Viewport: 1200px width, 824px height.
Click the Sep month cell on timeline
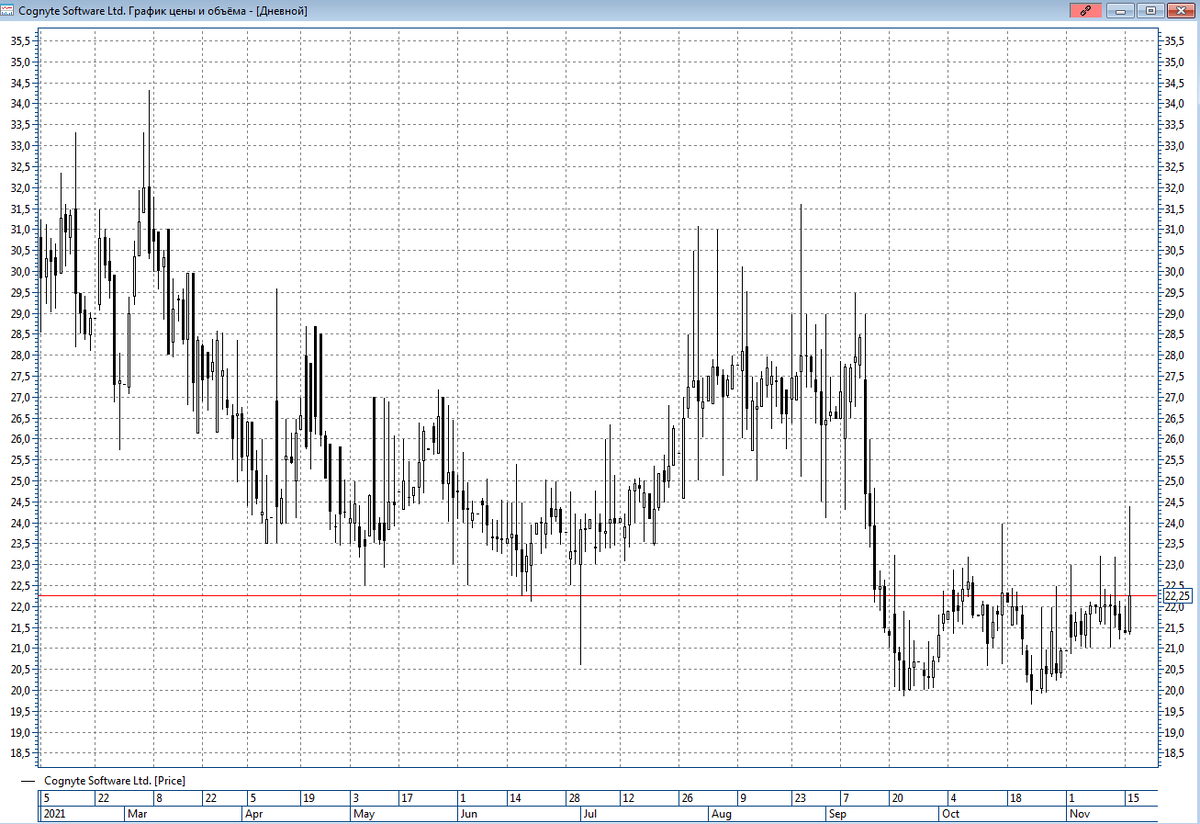click(x=882, y=814)
